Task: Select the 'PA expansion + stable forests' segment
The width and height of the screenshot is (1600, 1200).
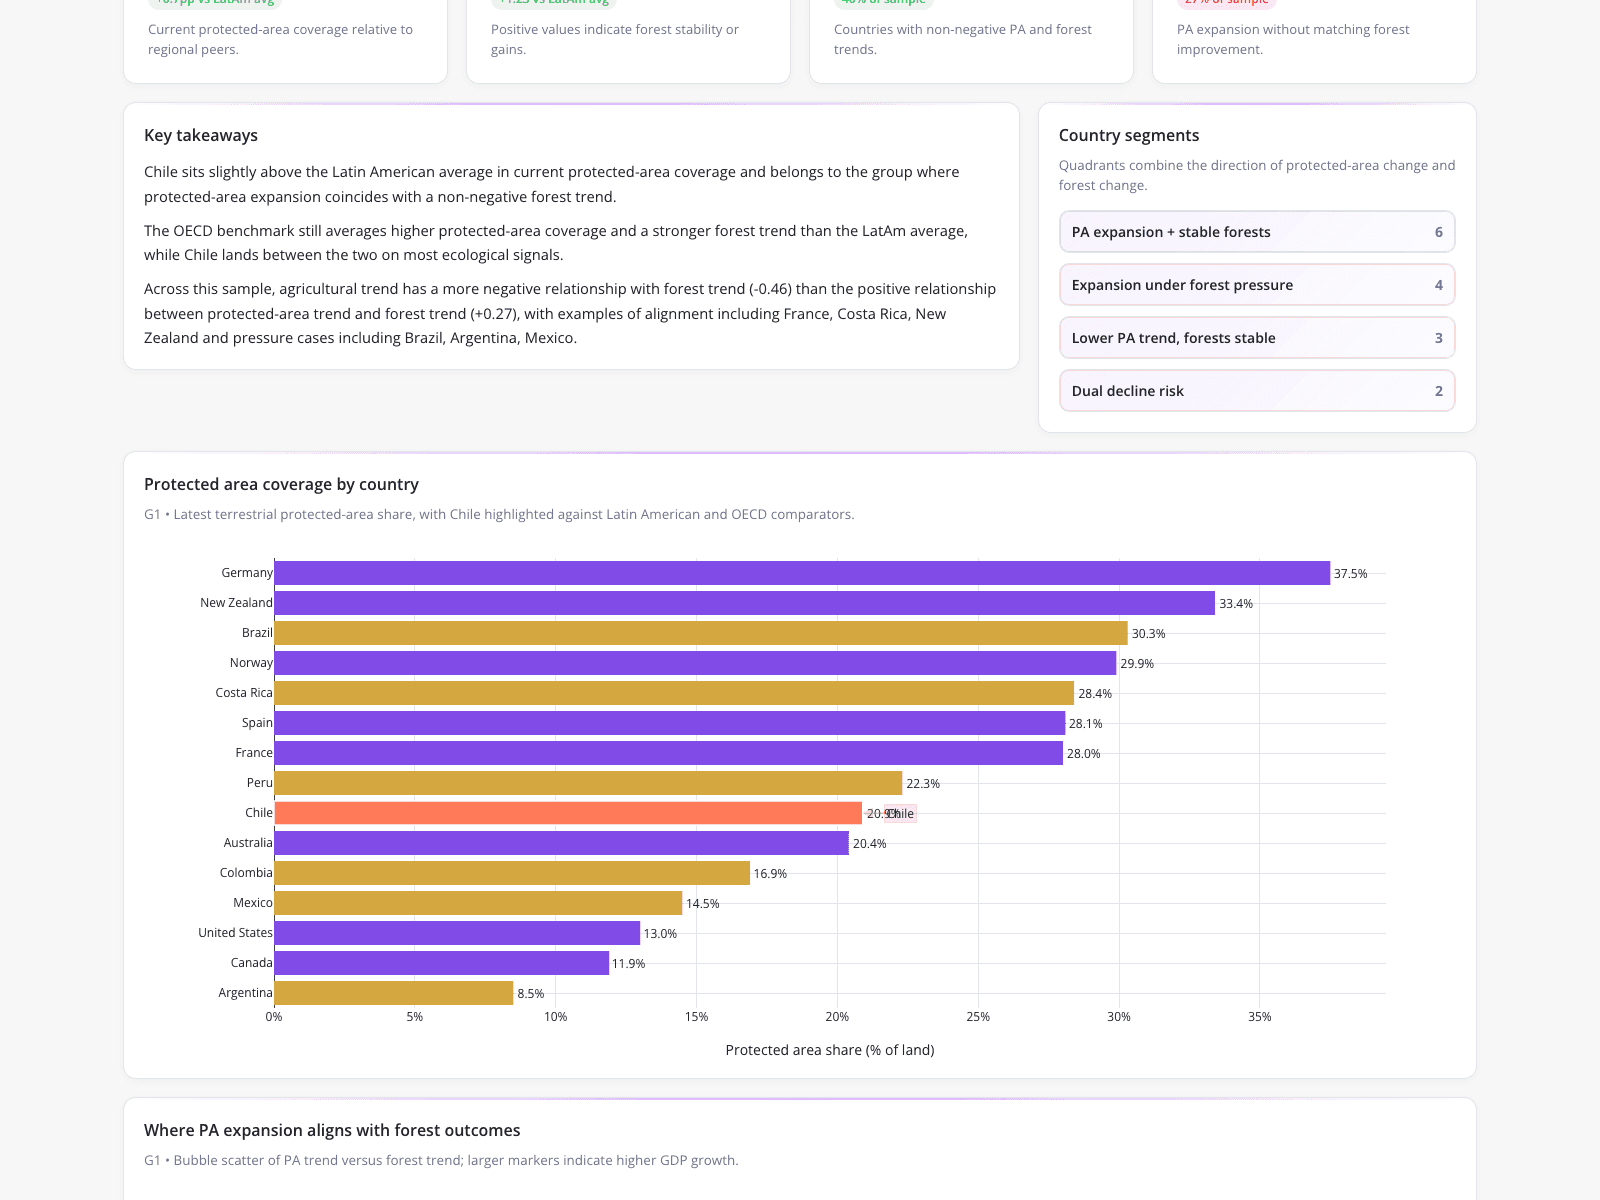Action: click(1257, 232)
